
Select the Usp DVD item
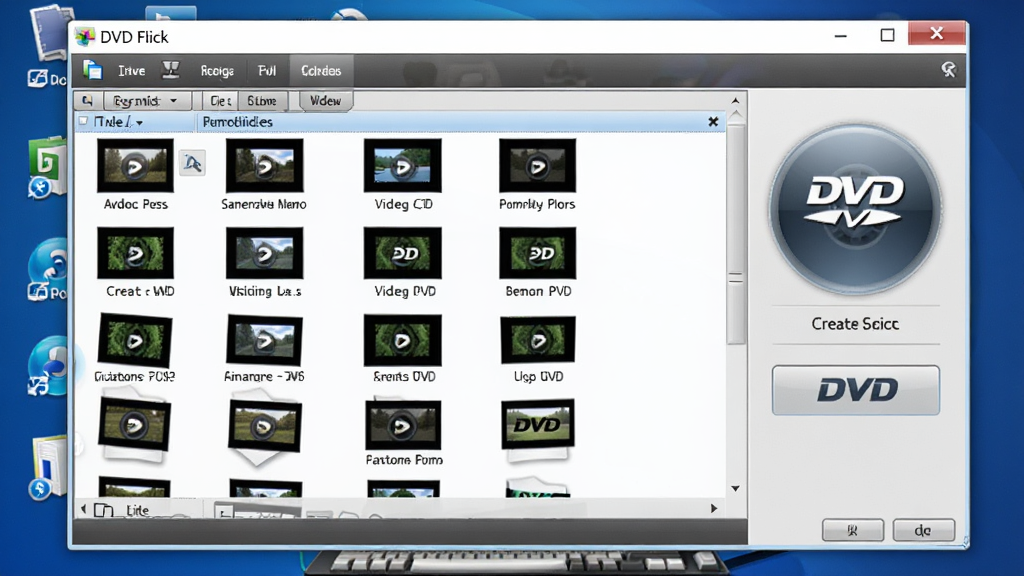pyautogui.click(x=537, y=340)
